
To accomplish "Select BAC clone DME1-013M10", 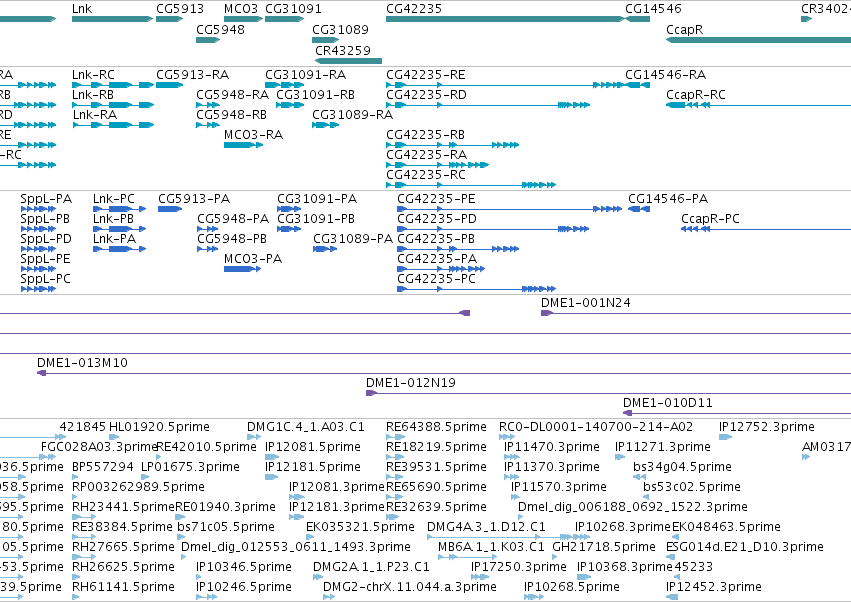I will 82,363.
